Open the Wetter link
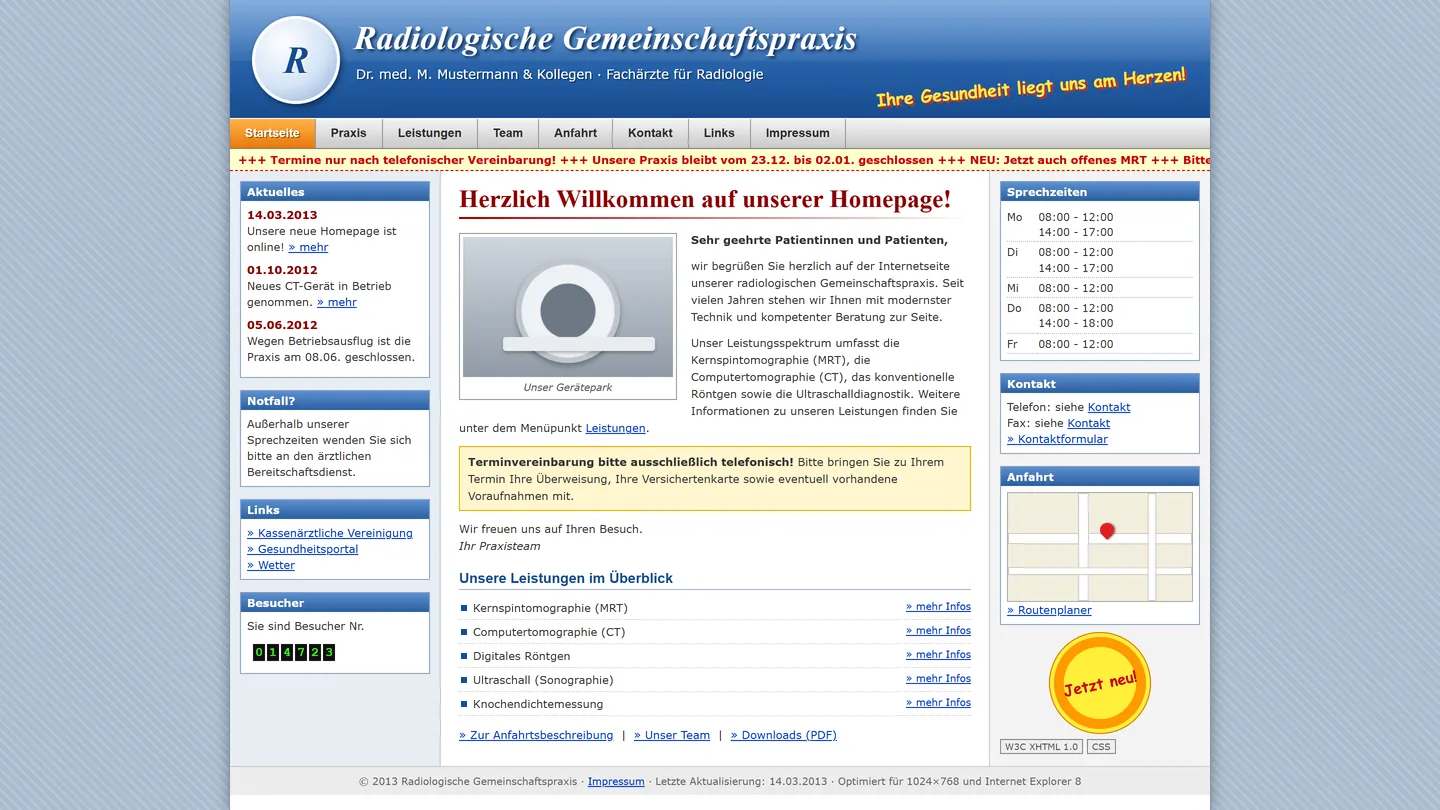This screenshot has width=1440, height=810. tap(271, 565)
